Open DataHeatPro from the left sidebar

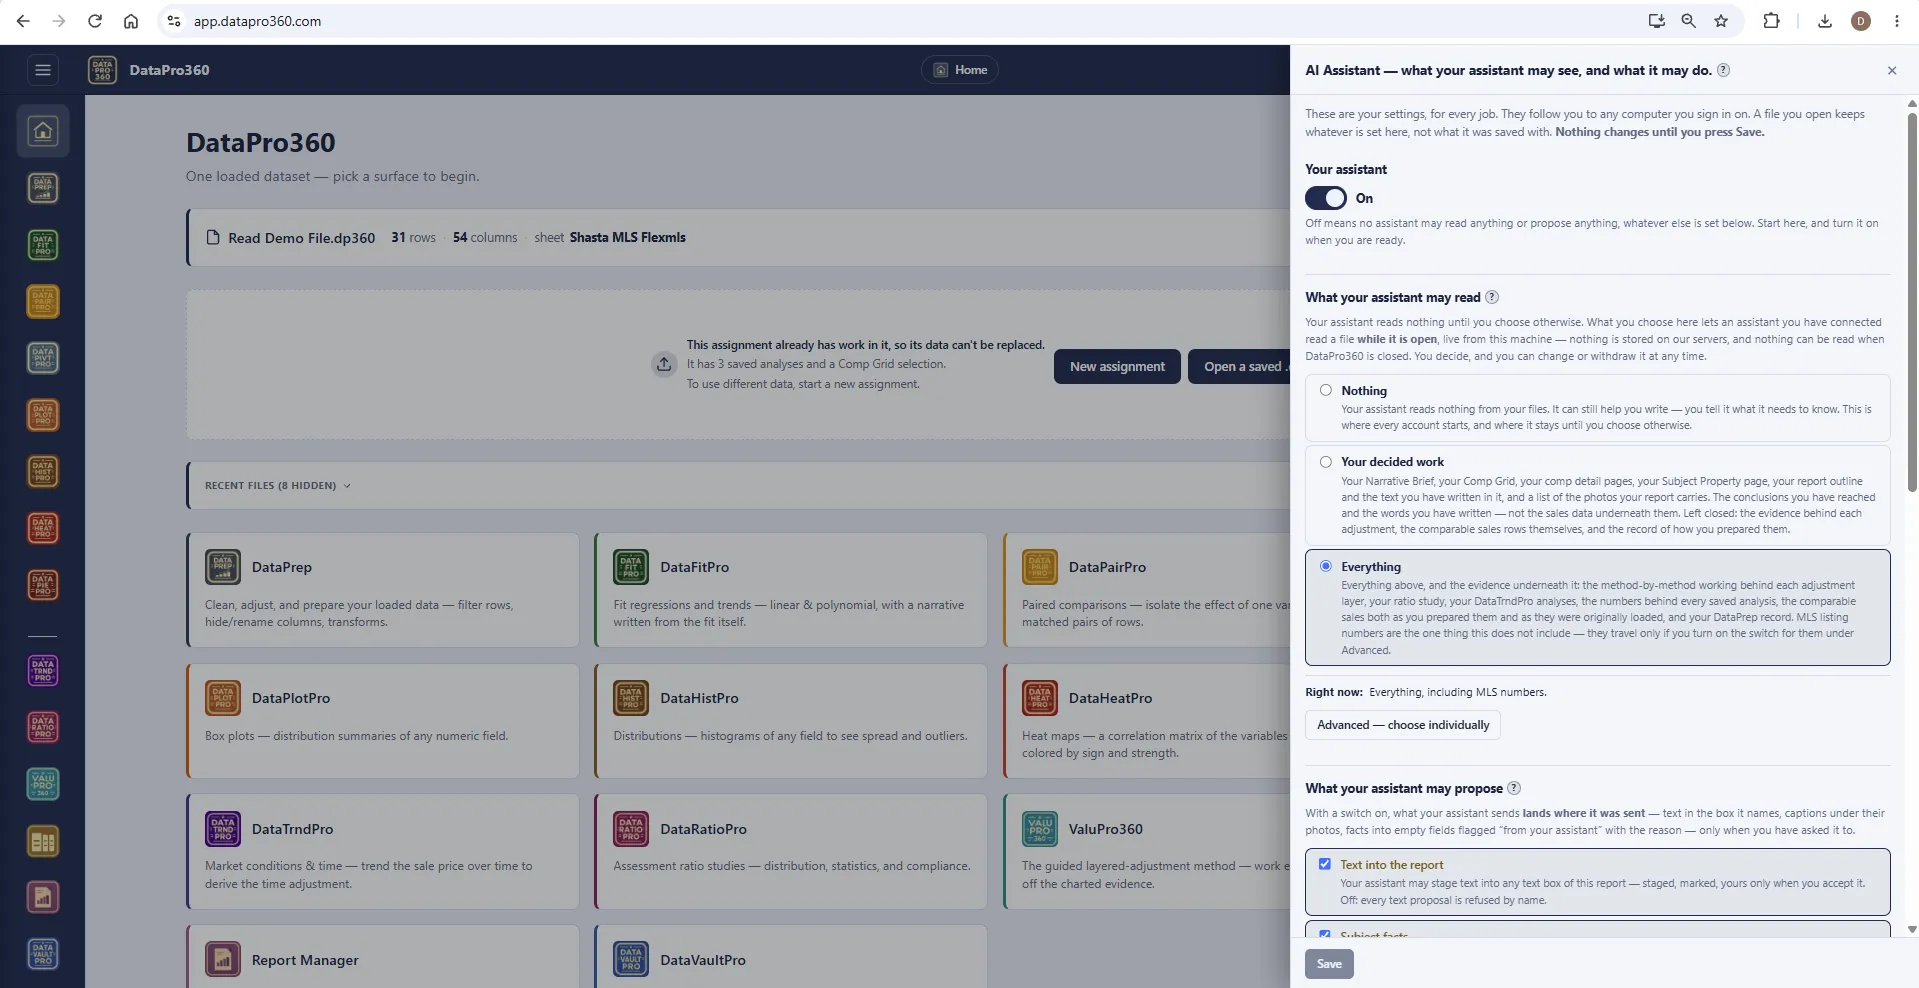(43, 528)
